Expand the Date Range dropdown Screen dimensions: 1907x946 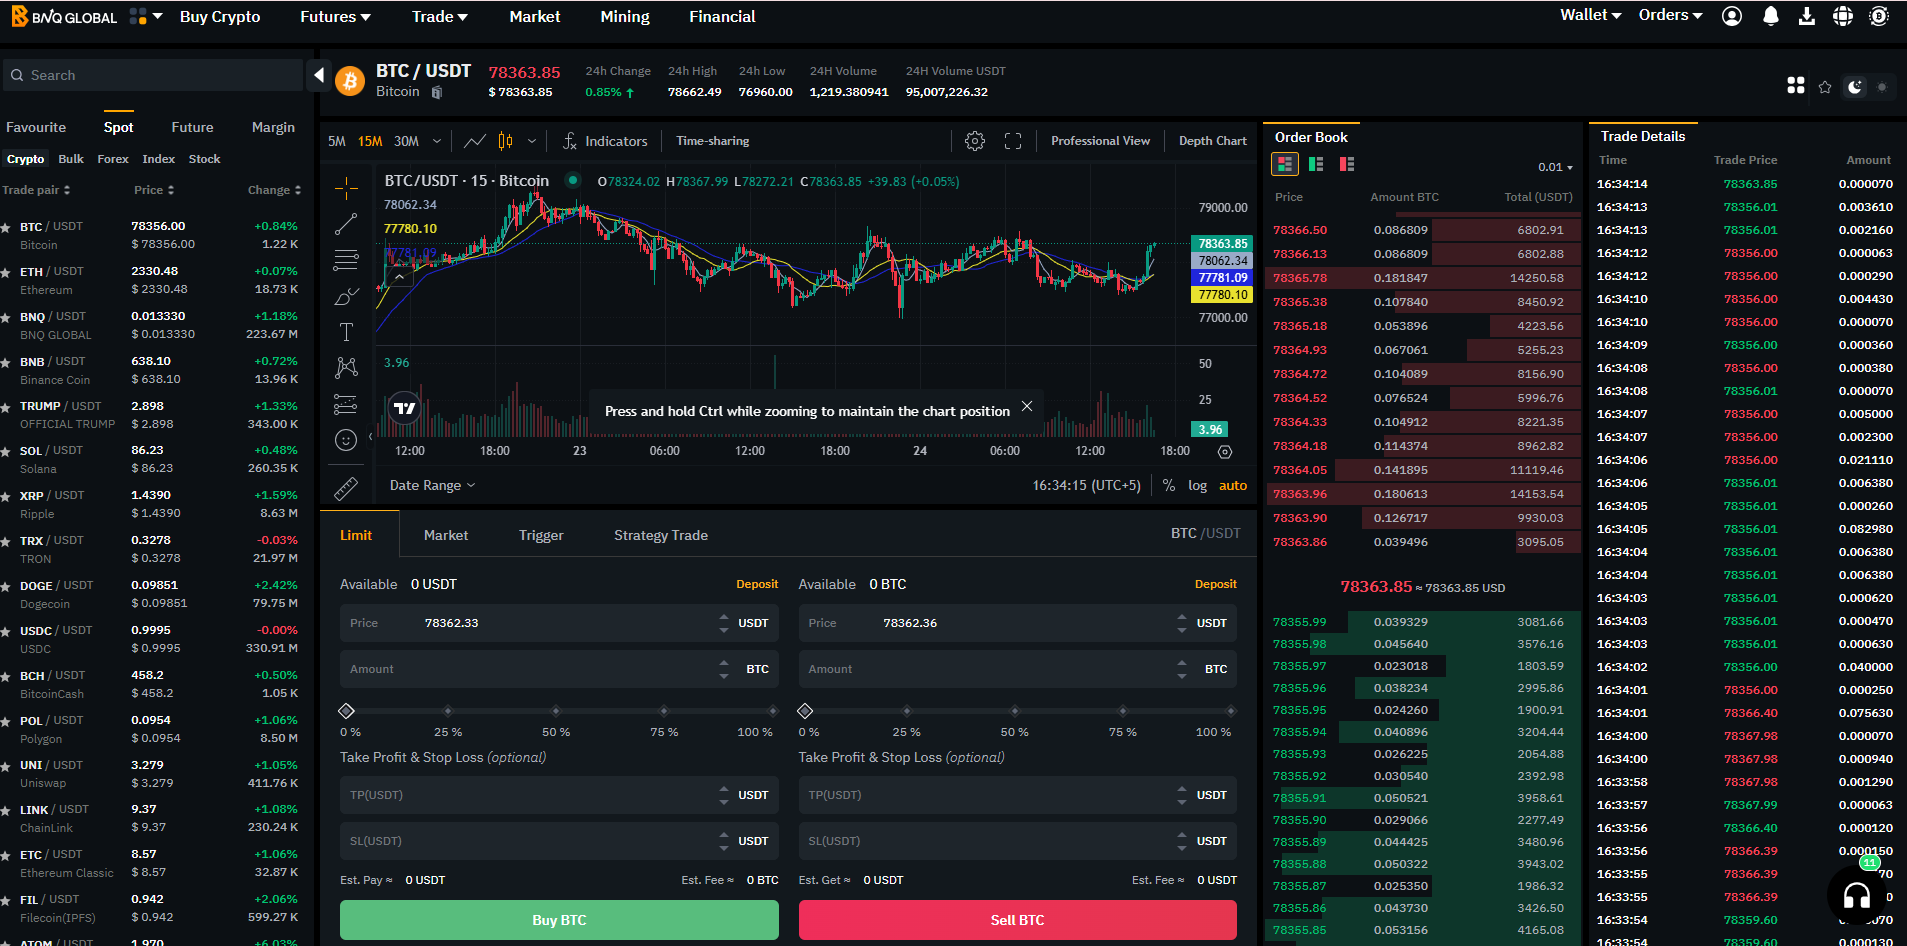tap(432, 485)
